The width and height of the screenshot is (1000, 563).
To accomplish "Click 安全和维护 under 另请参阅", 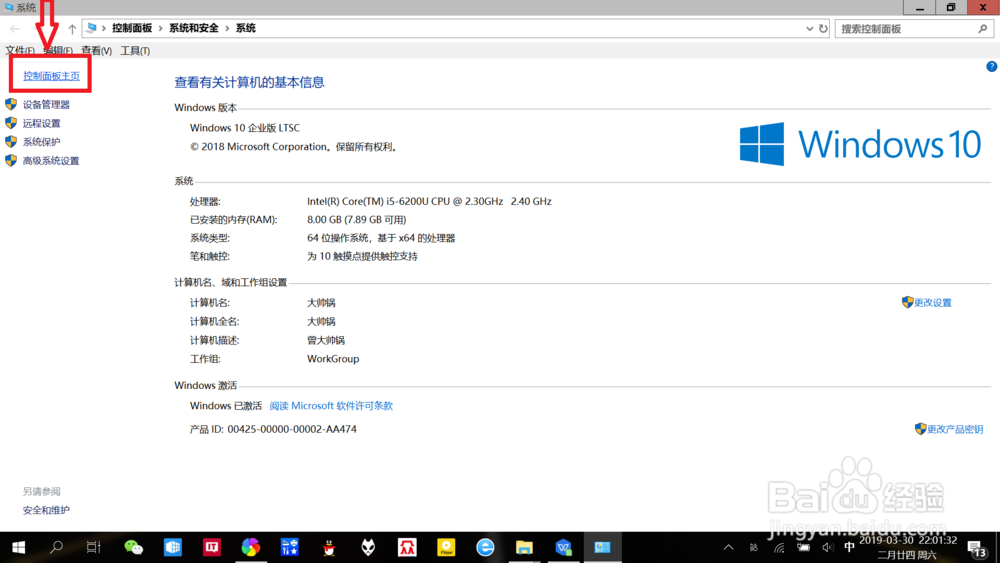I will point(46,510).
